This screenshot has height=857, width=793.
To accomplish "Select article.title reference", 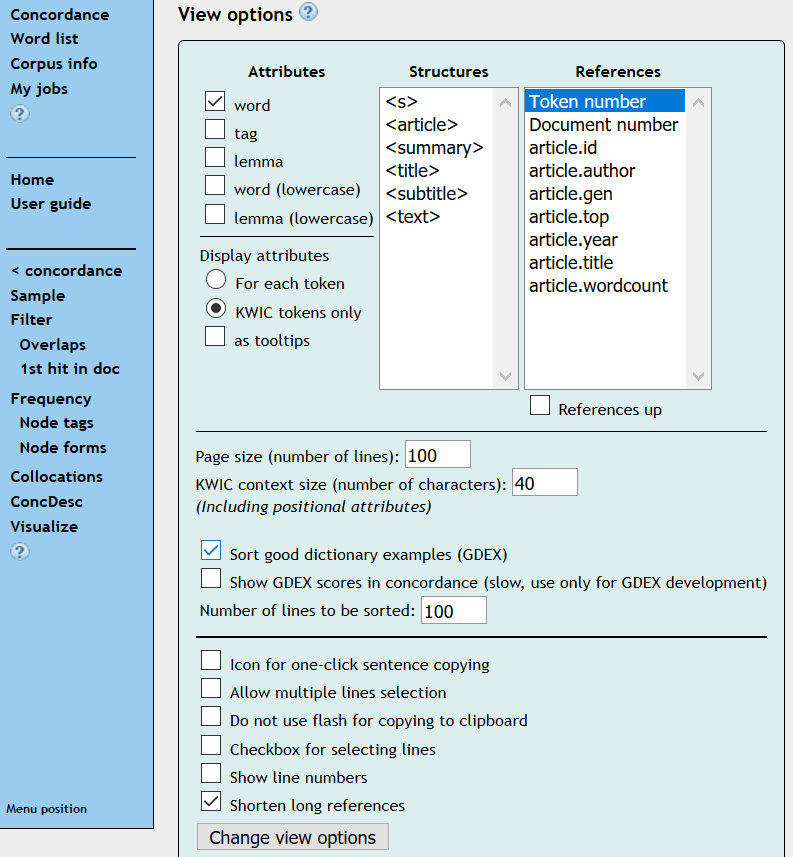I will click(x=604, y=262).
